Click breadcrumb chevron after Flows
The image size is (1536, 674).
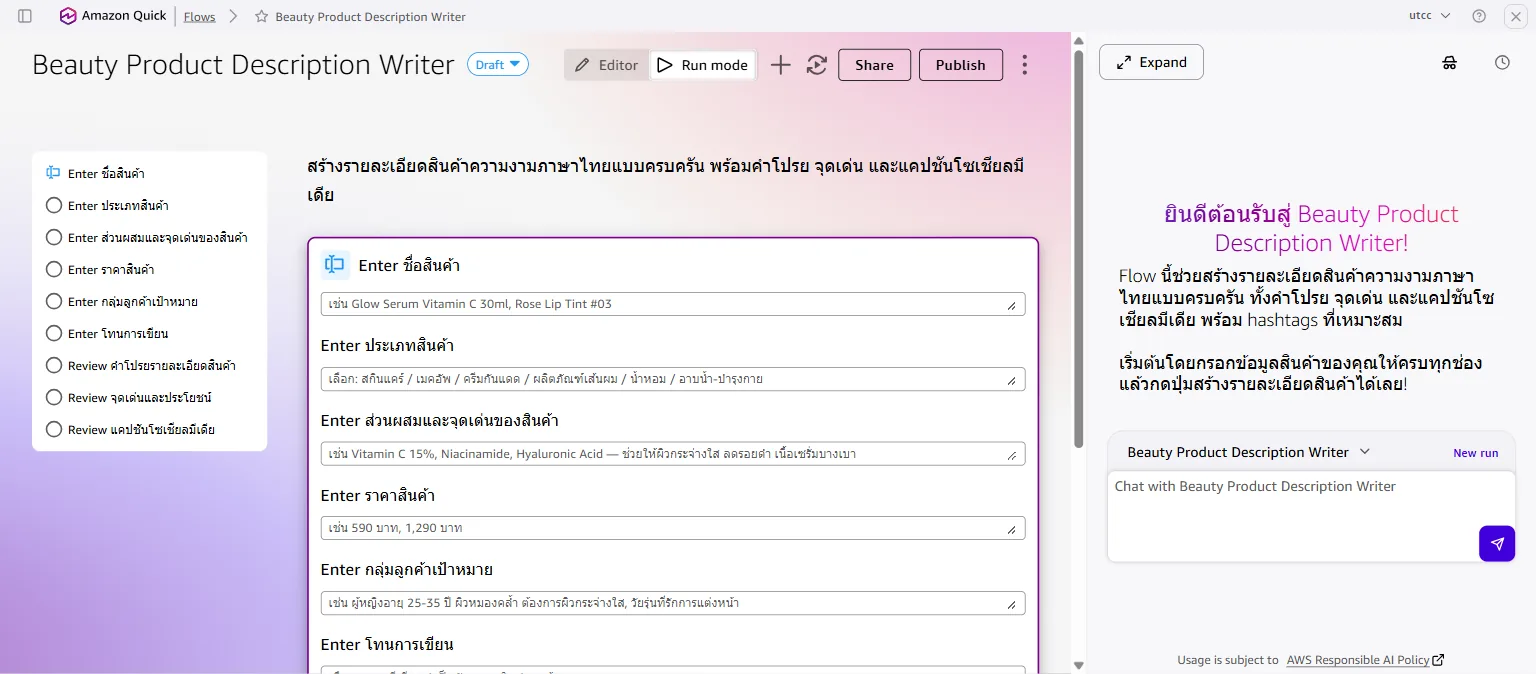click(x=233, y=16)
